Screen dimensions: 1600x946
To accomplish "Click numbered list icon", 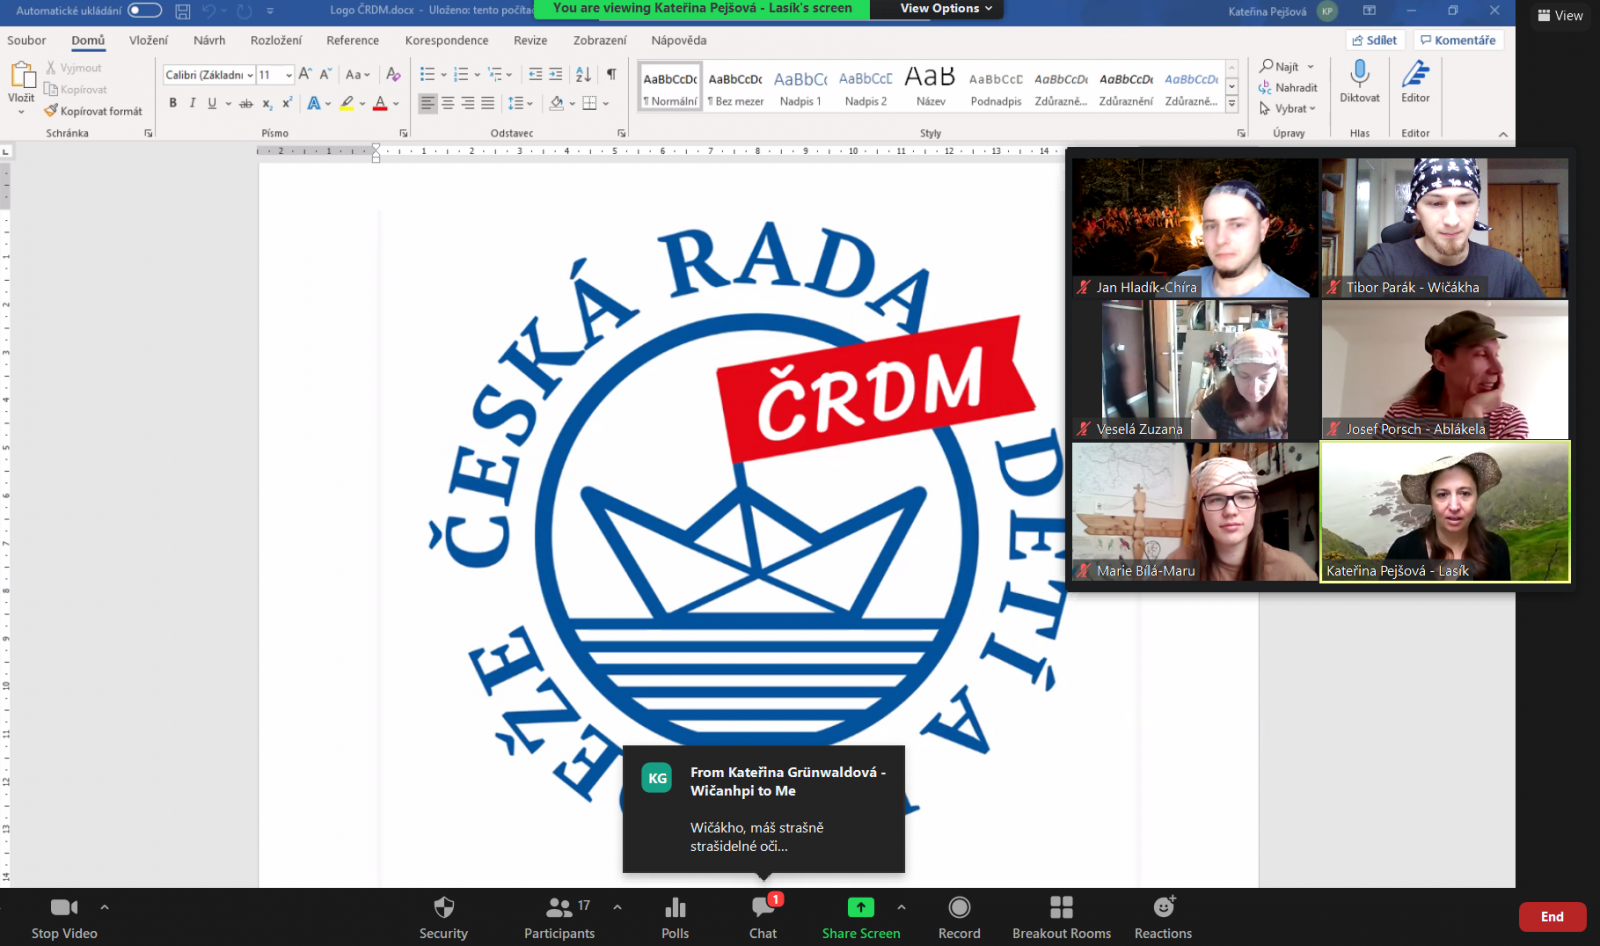I will pos(460,74).
